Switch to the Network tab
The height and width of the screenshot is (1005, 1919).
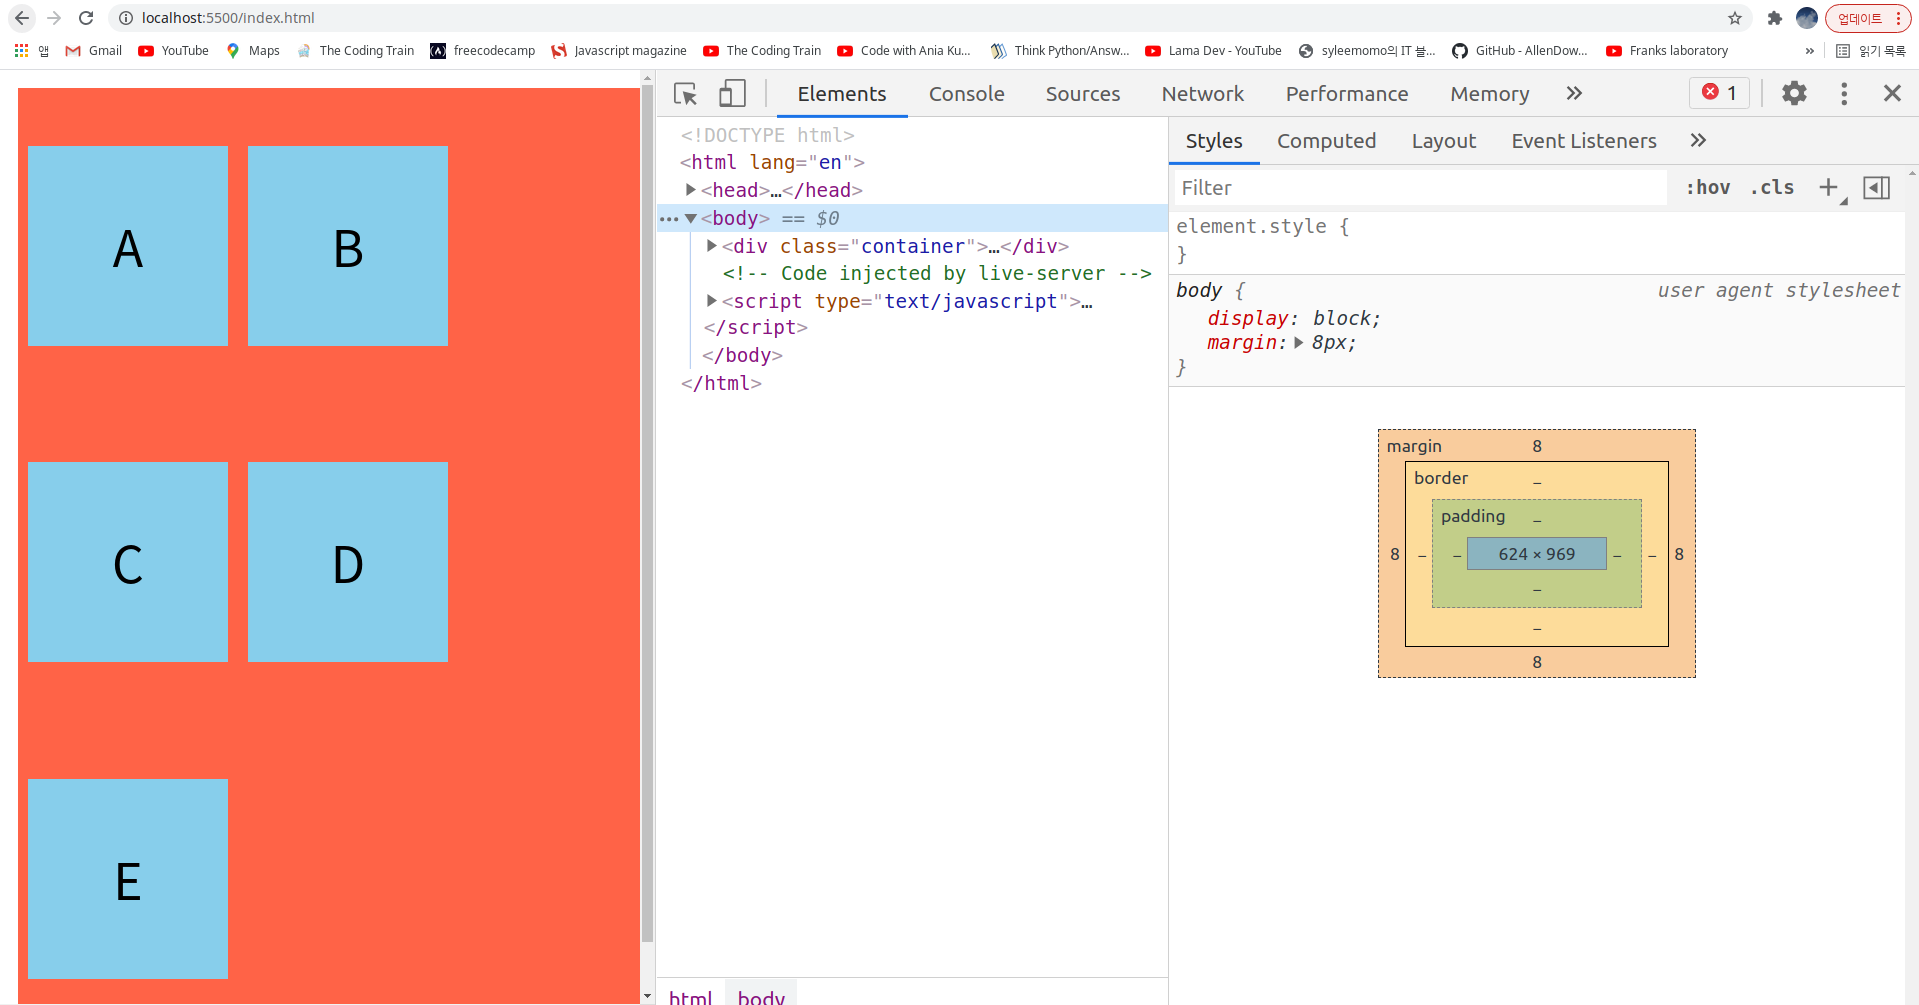tap(1202, 94)
